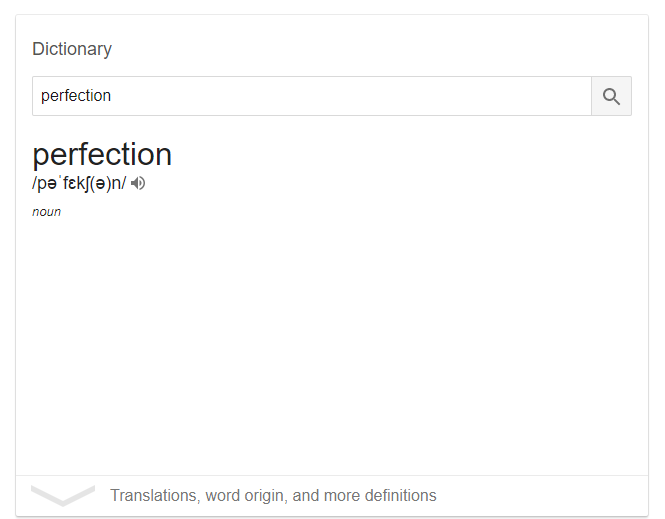Click the magnifying glass search button
This screenshot has width=665, height=519.
611,96
